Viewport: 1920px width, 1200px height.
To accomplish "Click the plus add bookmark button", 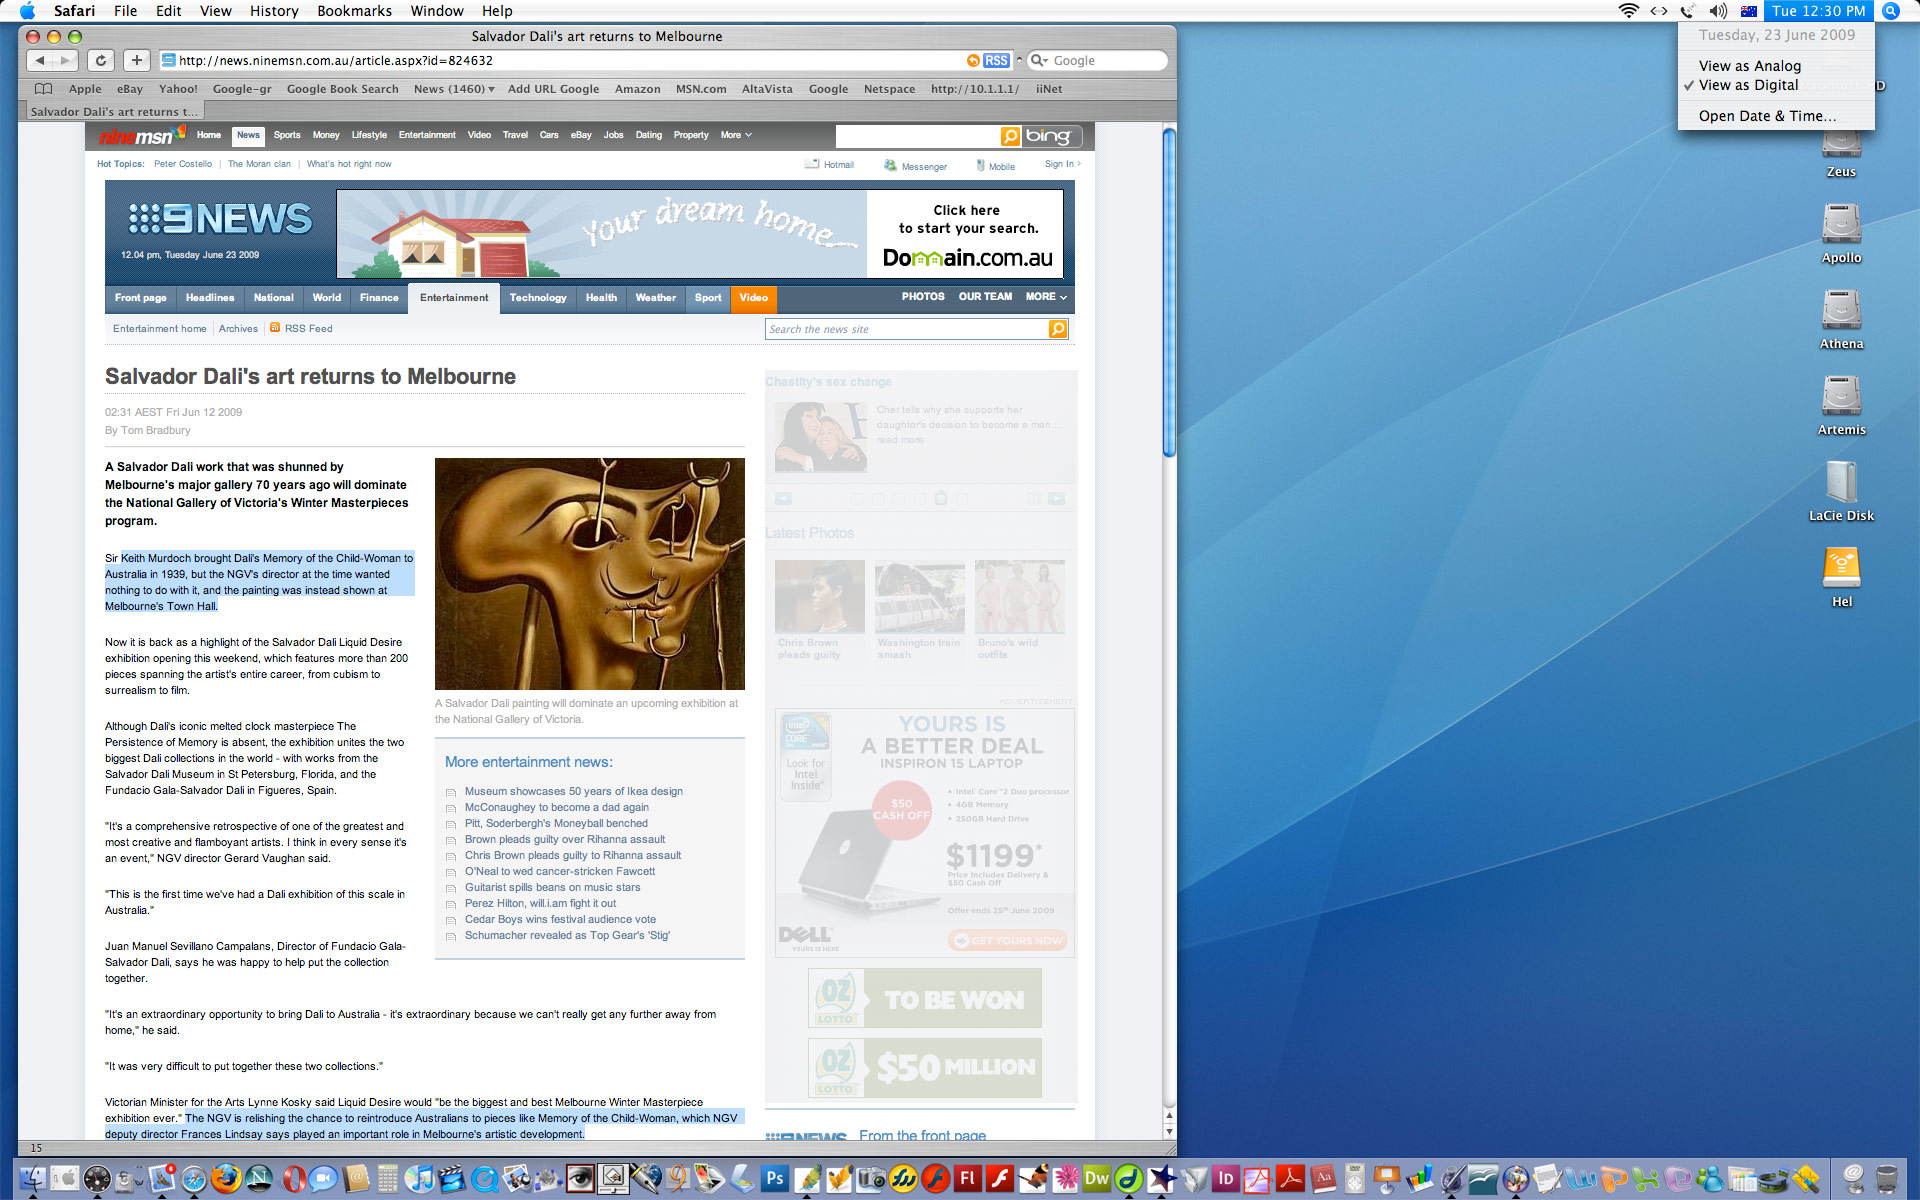I will tap(137, 60).
